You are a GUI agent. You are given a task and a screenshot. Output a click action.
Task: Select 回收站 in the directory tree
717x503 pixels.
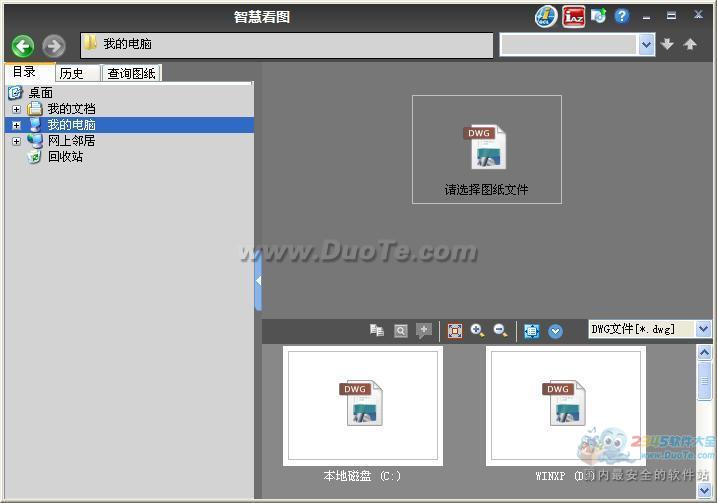click(65, 157)
